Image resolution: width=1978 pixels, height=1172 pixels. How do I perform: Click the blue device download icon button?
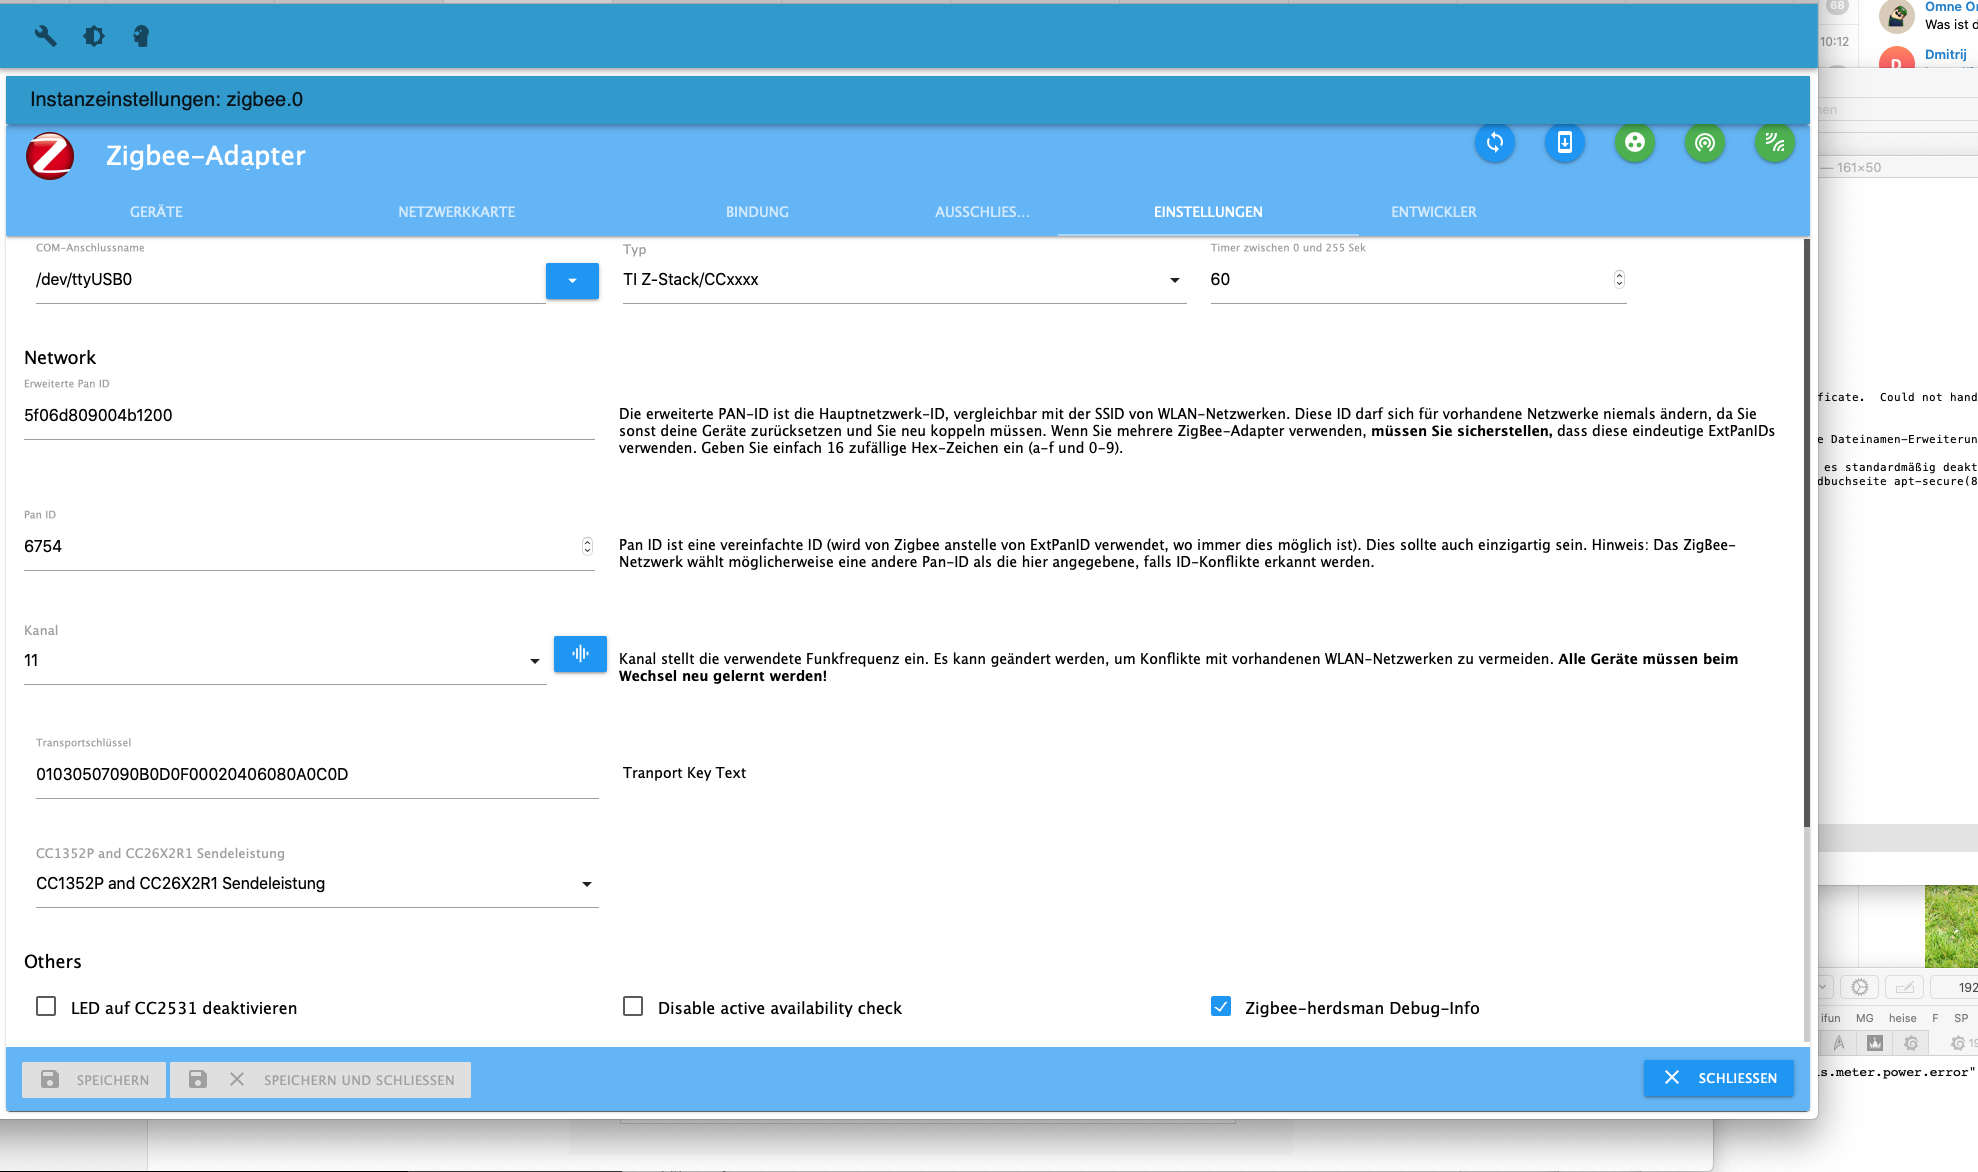pos(1565,142)
